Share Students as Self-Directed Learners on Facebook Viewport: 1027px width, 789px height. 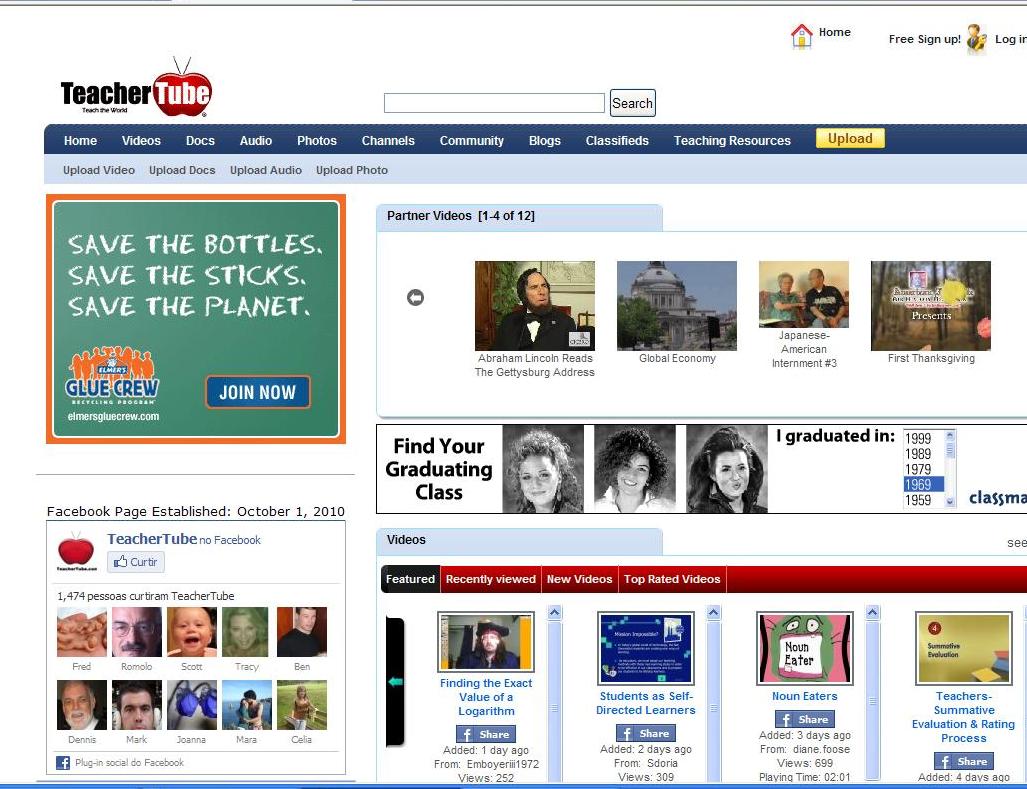(646, 733)
